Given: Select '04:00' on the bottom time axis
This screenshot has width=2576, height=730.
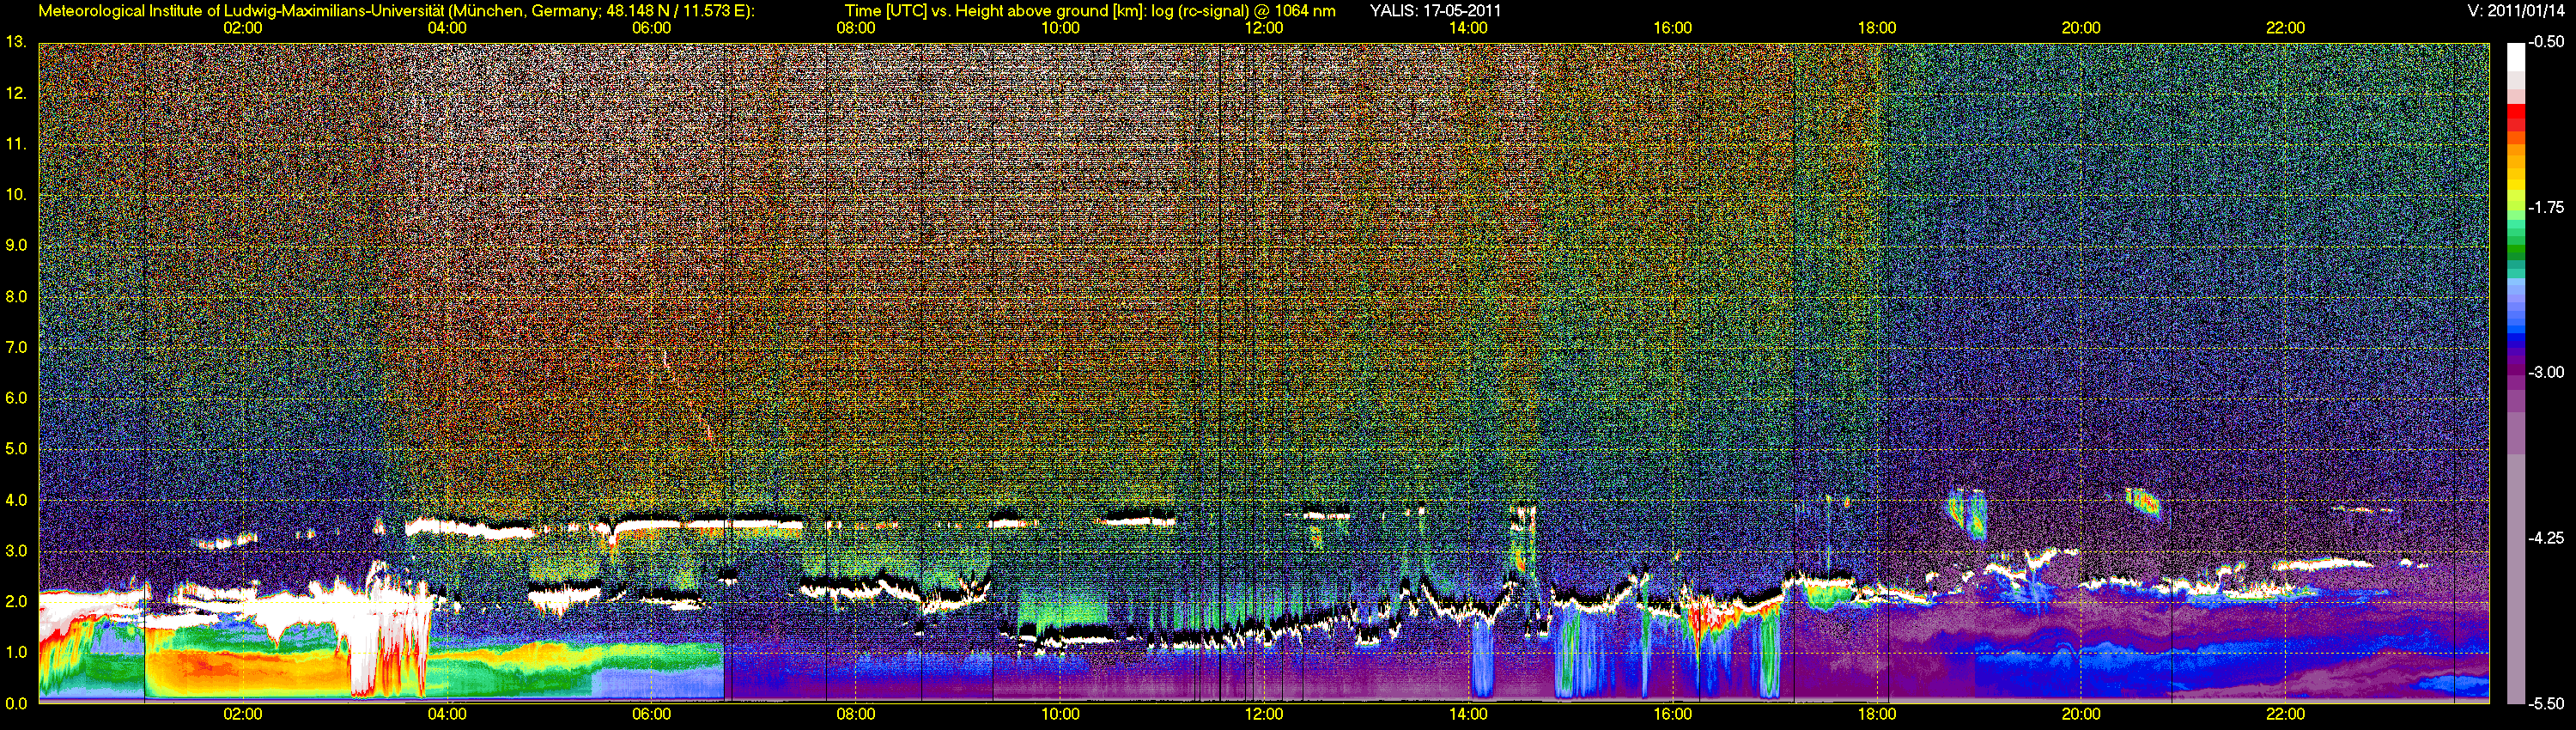Looking at the screenshot, I should [447, 714].
